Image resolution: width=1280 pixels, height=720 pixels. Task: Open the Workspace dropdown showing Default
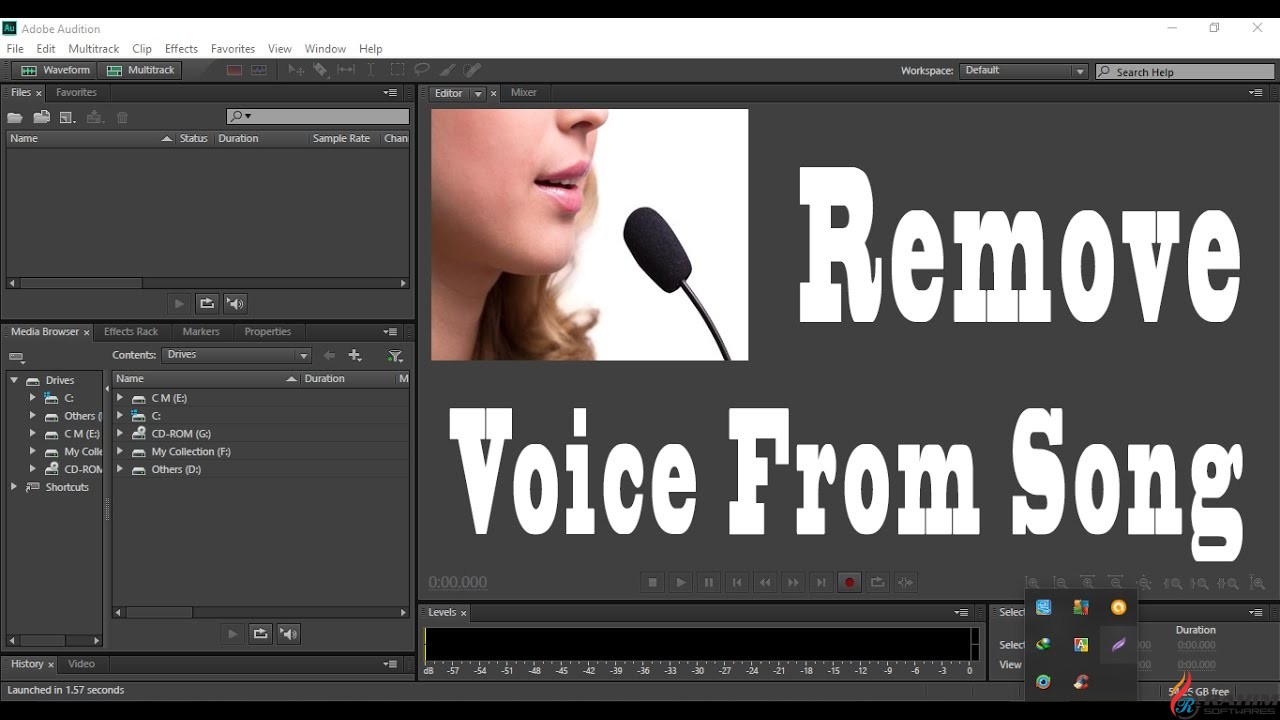pyautogui.click(x=1024, y=71)
